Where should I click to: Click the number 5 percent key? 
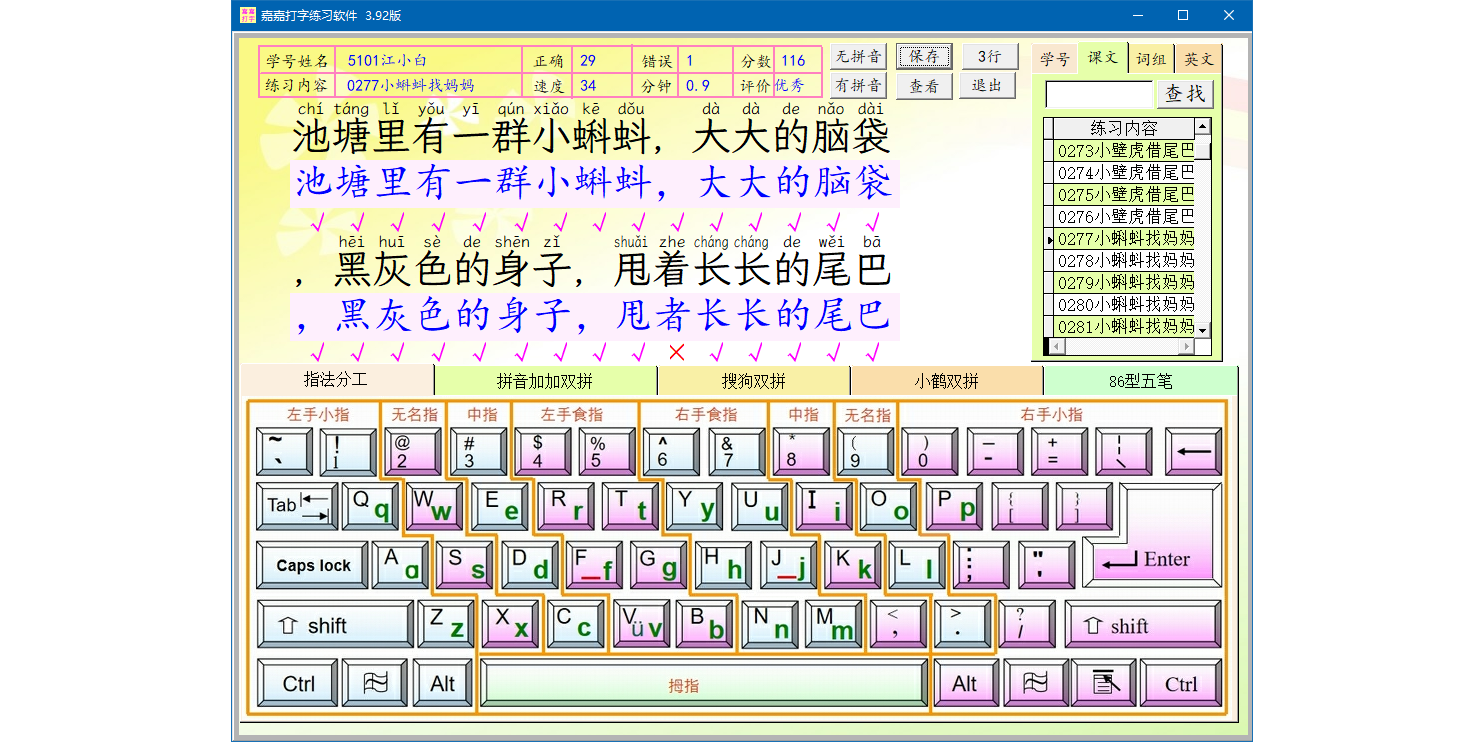[x=607, y=452]
